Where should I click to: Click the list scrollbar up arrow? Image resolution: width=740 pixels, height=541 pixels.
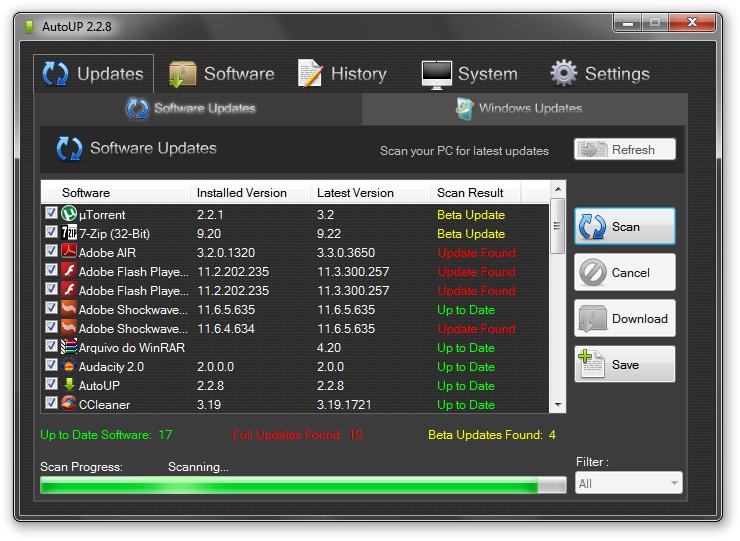(558, 189)
